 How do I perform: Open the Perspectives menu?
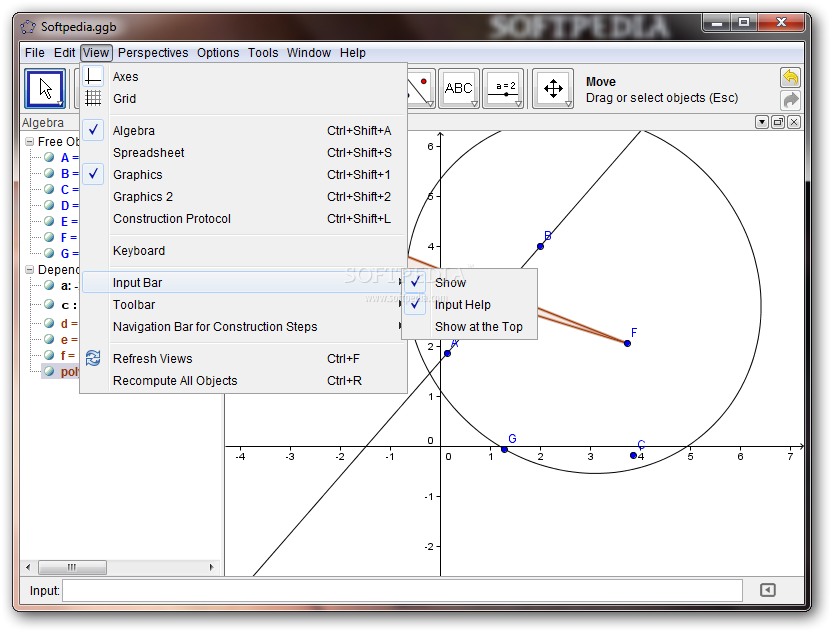point(153,53)
